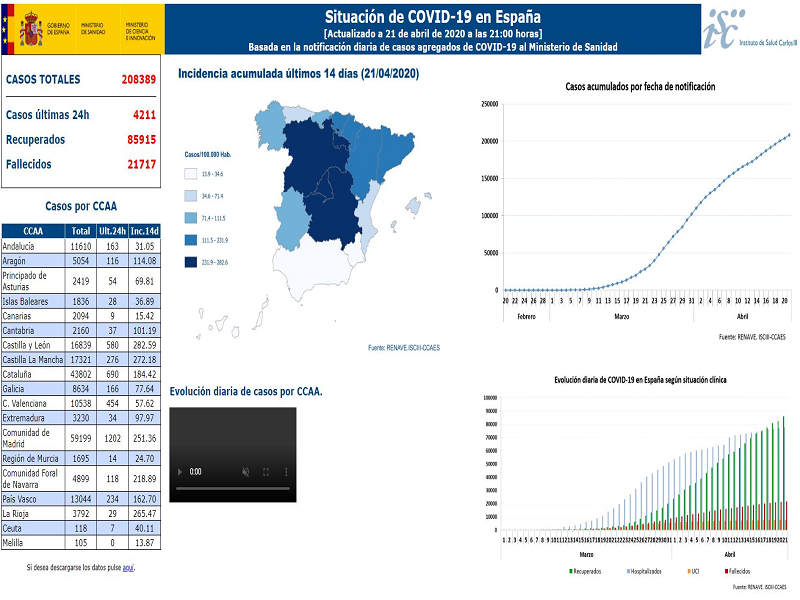
Task: Select the 34.6 - 71.4 legend color swatch
Action: point(190,196)
